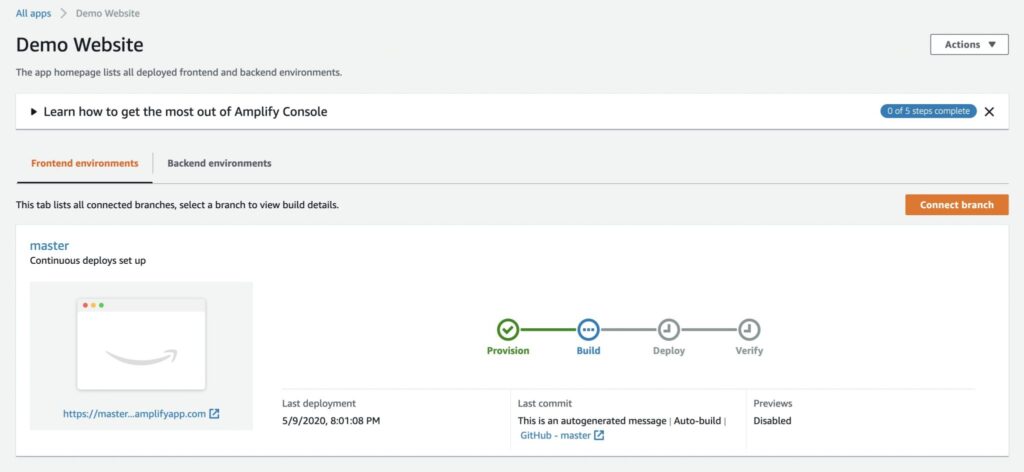Click the 0 of 5 steps complete badge
The image size is (1024, 472).
[x=928, y=111]
